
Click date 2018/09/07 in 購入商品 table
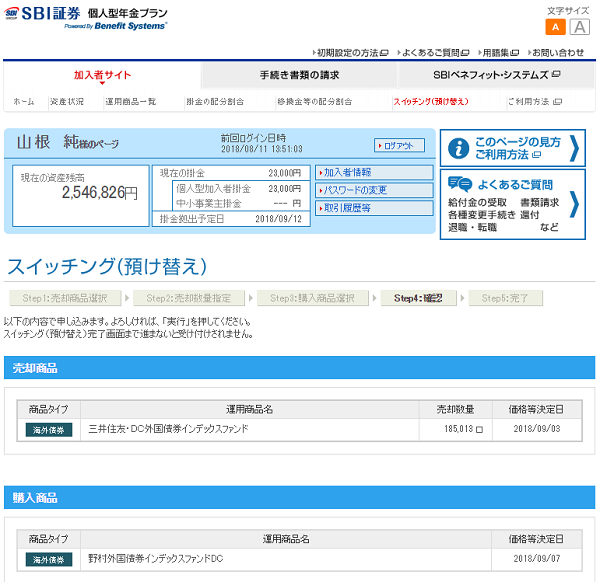coord(537,559)
